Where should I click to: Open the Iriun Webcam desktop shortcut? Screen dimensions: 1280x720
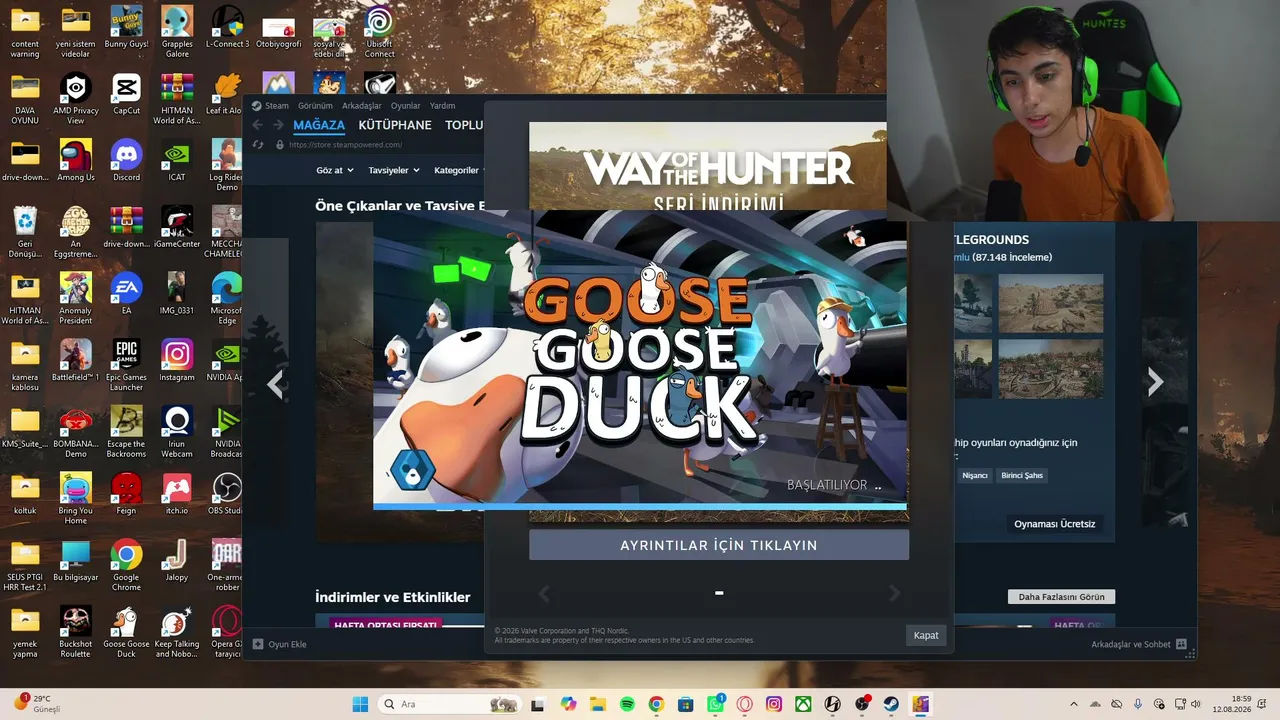click(x=177, y=432)
